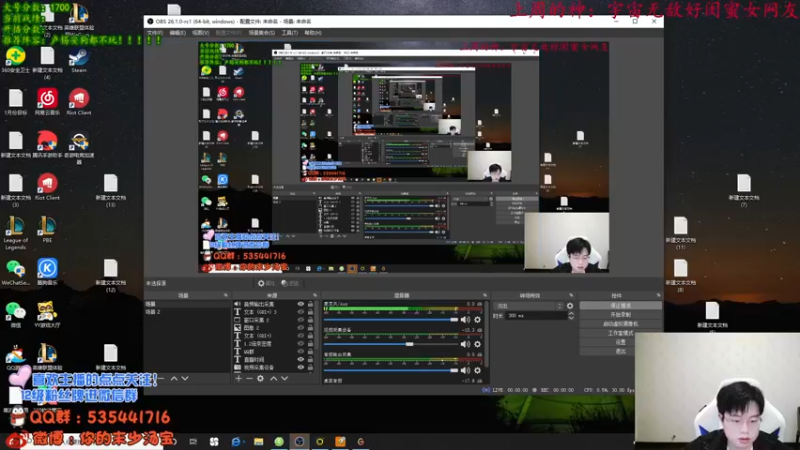Open the 文件(F) menu in OBS
800x450 pixels.
(155, 33)
